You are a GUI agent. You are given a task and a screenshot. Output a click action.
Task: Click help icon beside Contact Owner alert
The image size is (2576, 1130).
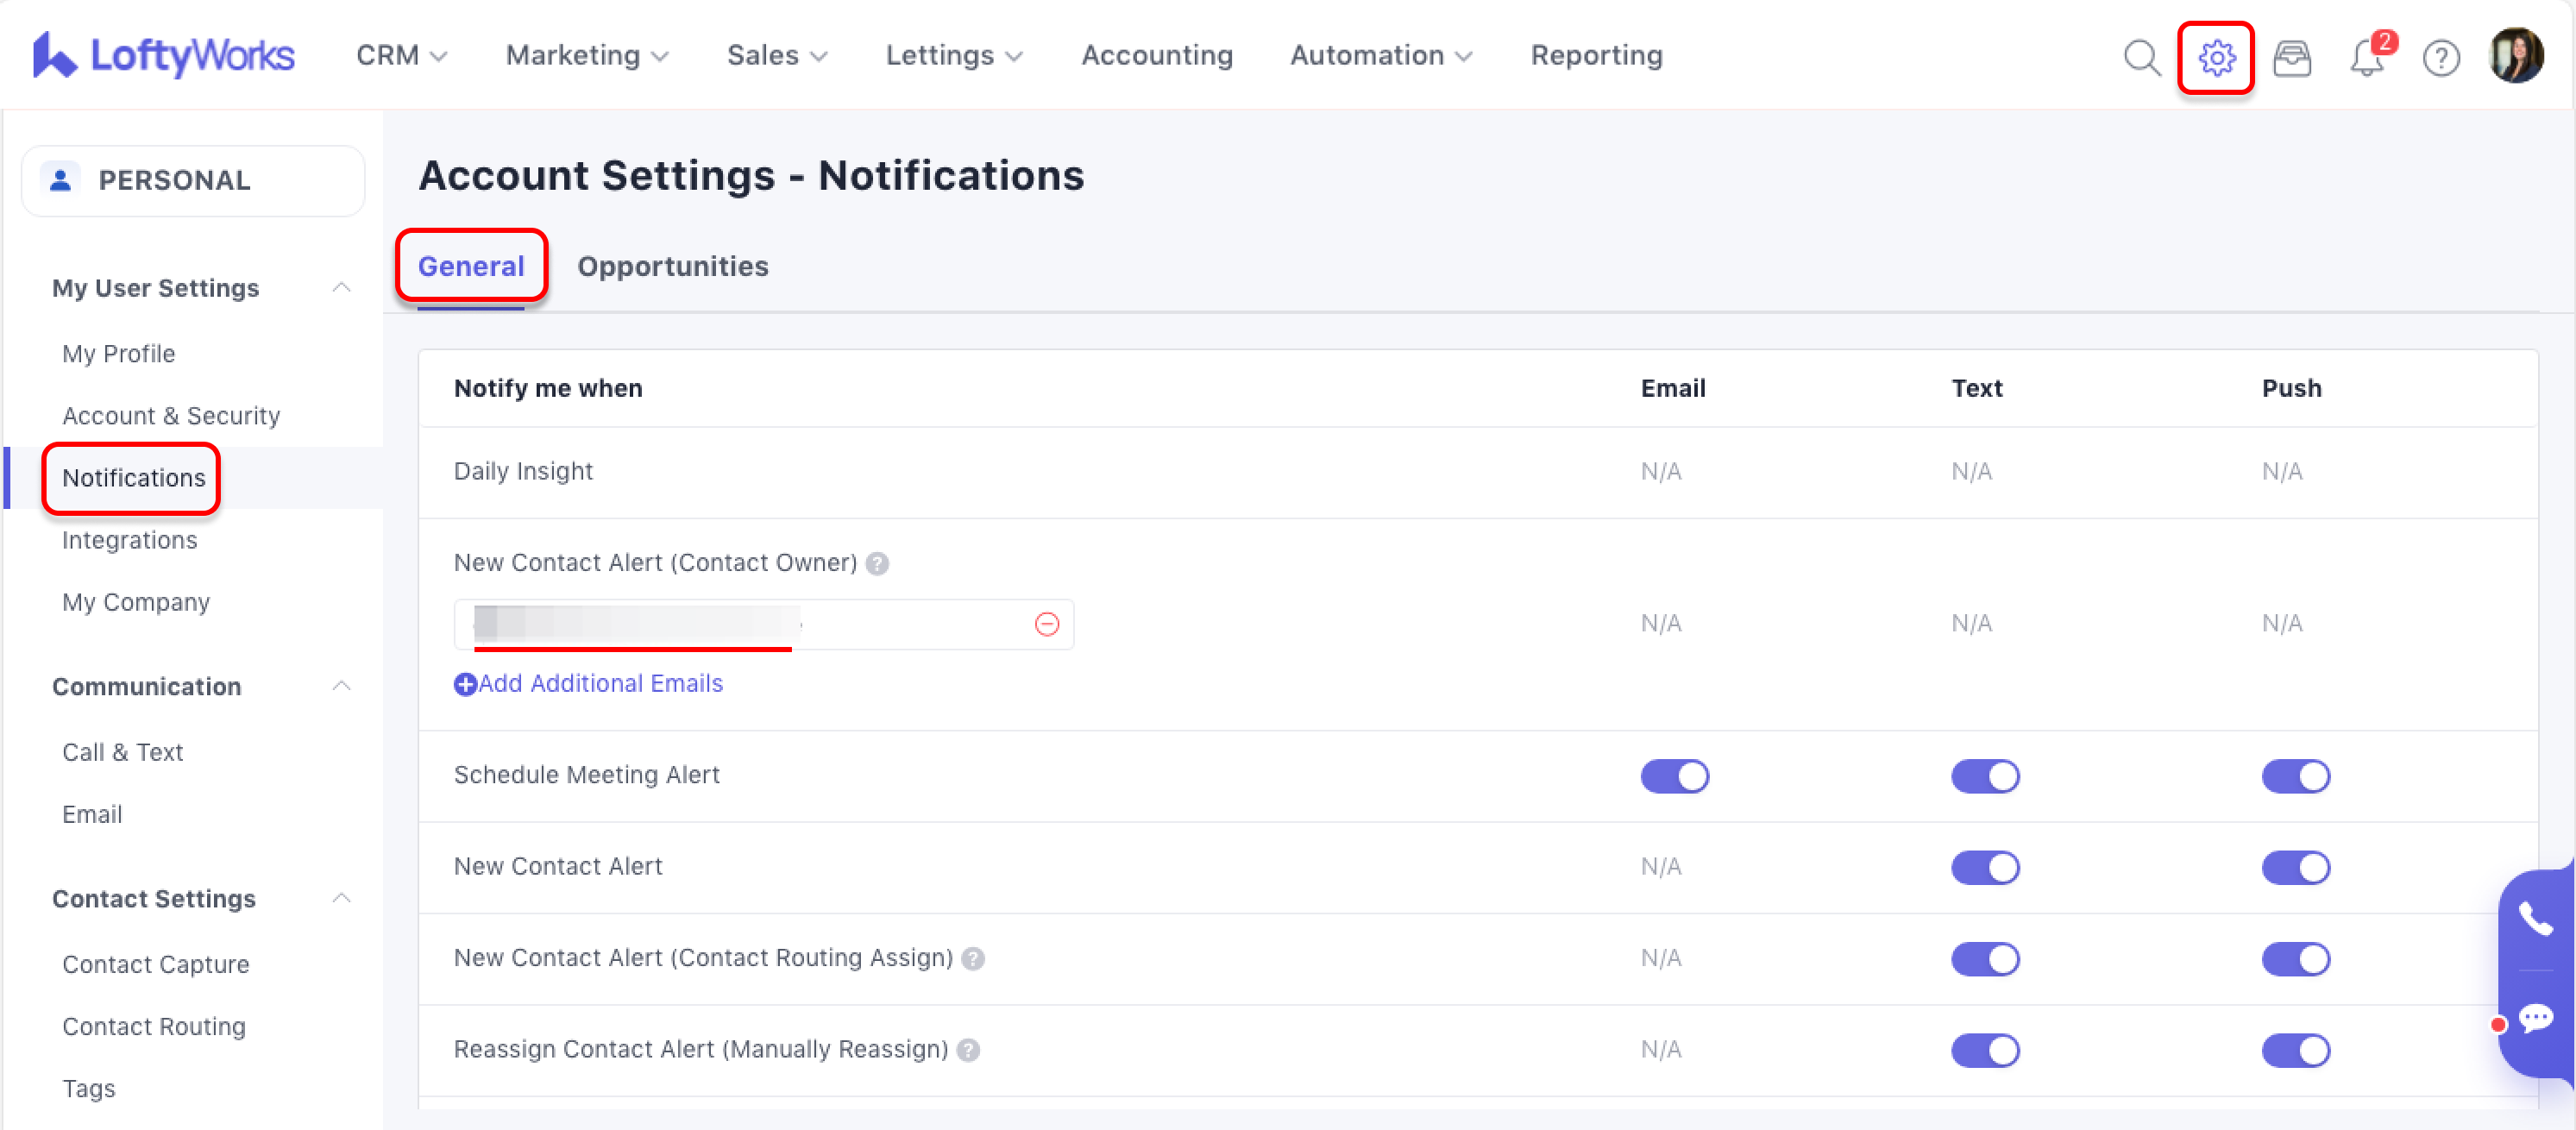(877, 563)
